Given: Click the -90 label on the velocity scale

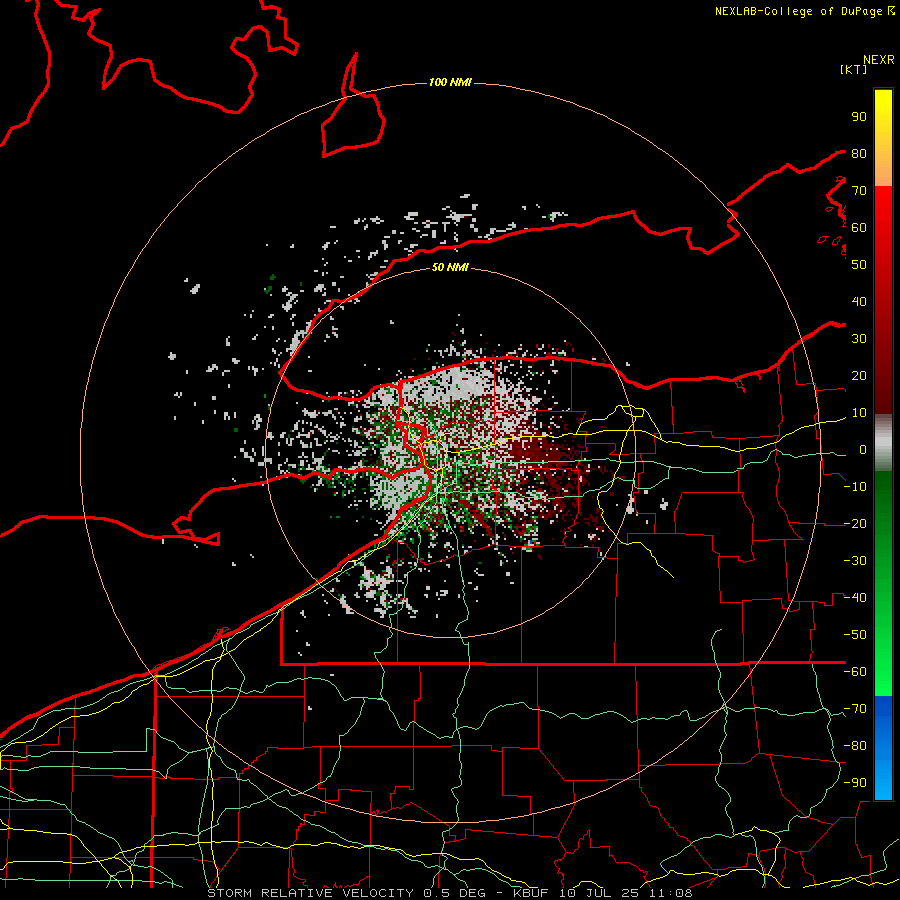Looking at the screenshot, I should click(855, 783).
